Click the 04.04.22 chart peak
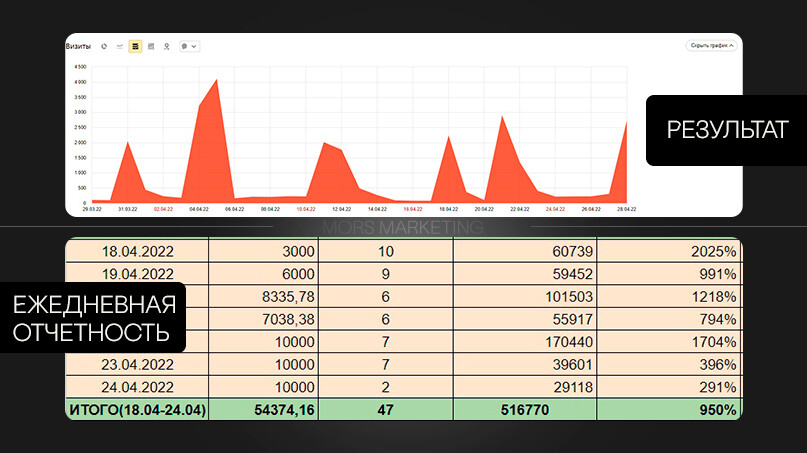 pyautogui.click(x=216, y=81)
